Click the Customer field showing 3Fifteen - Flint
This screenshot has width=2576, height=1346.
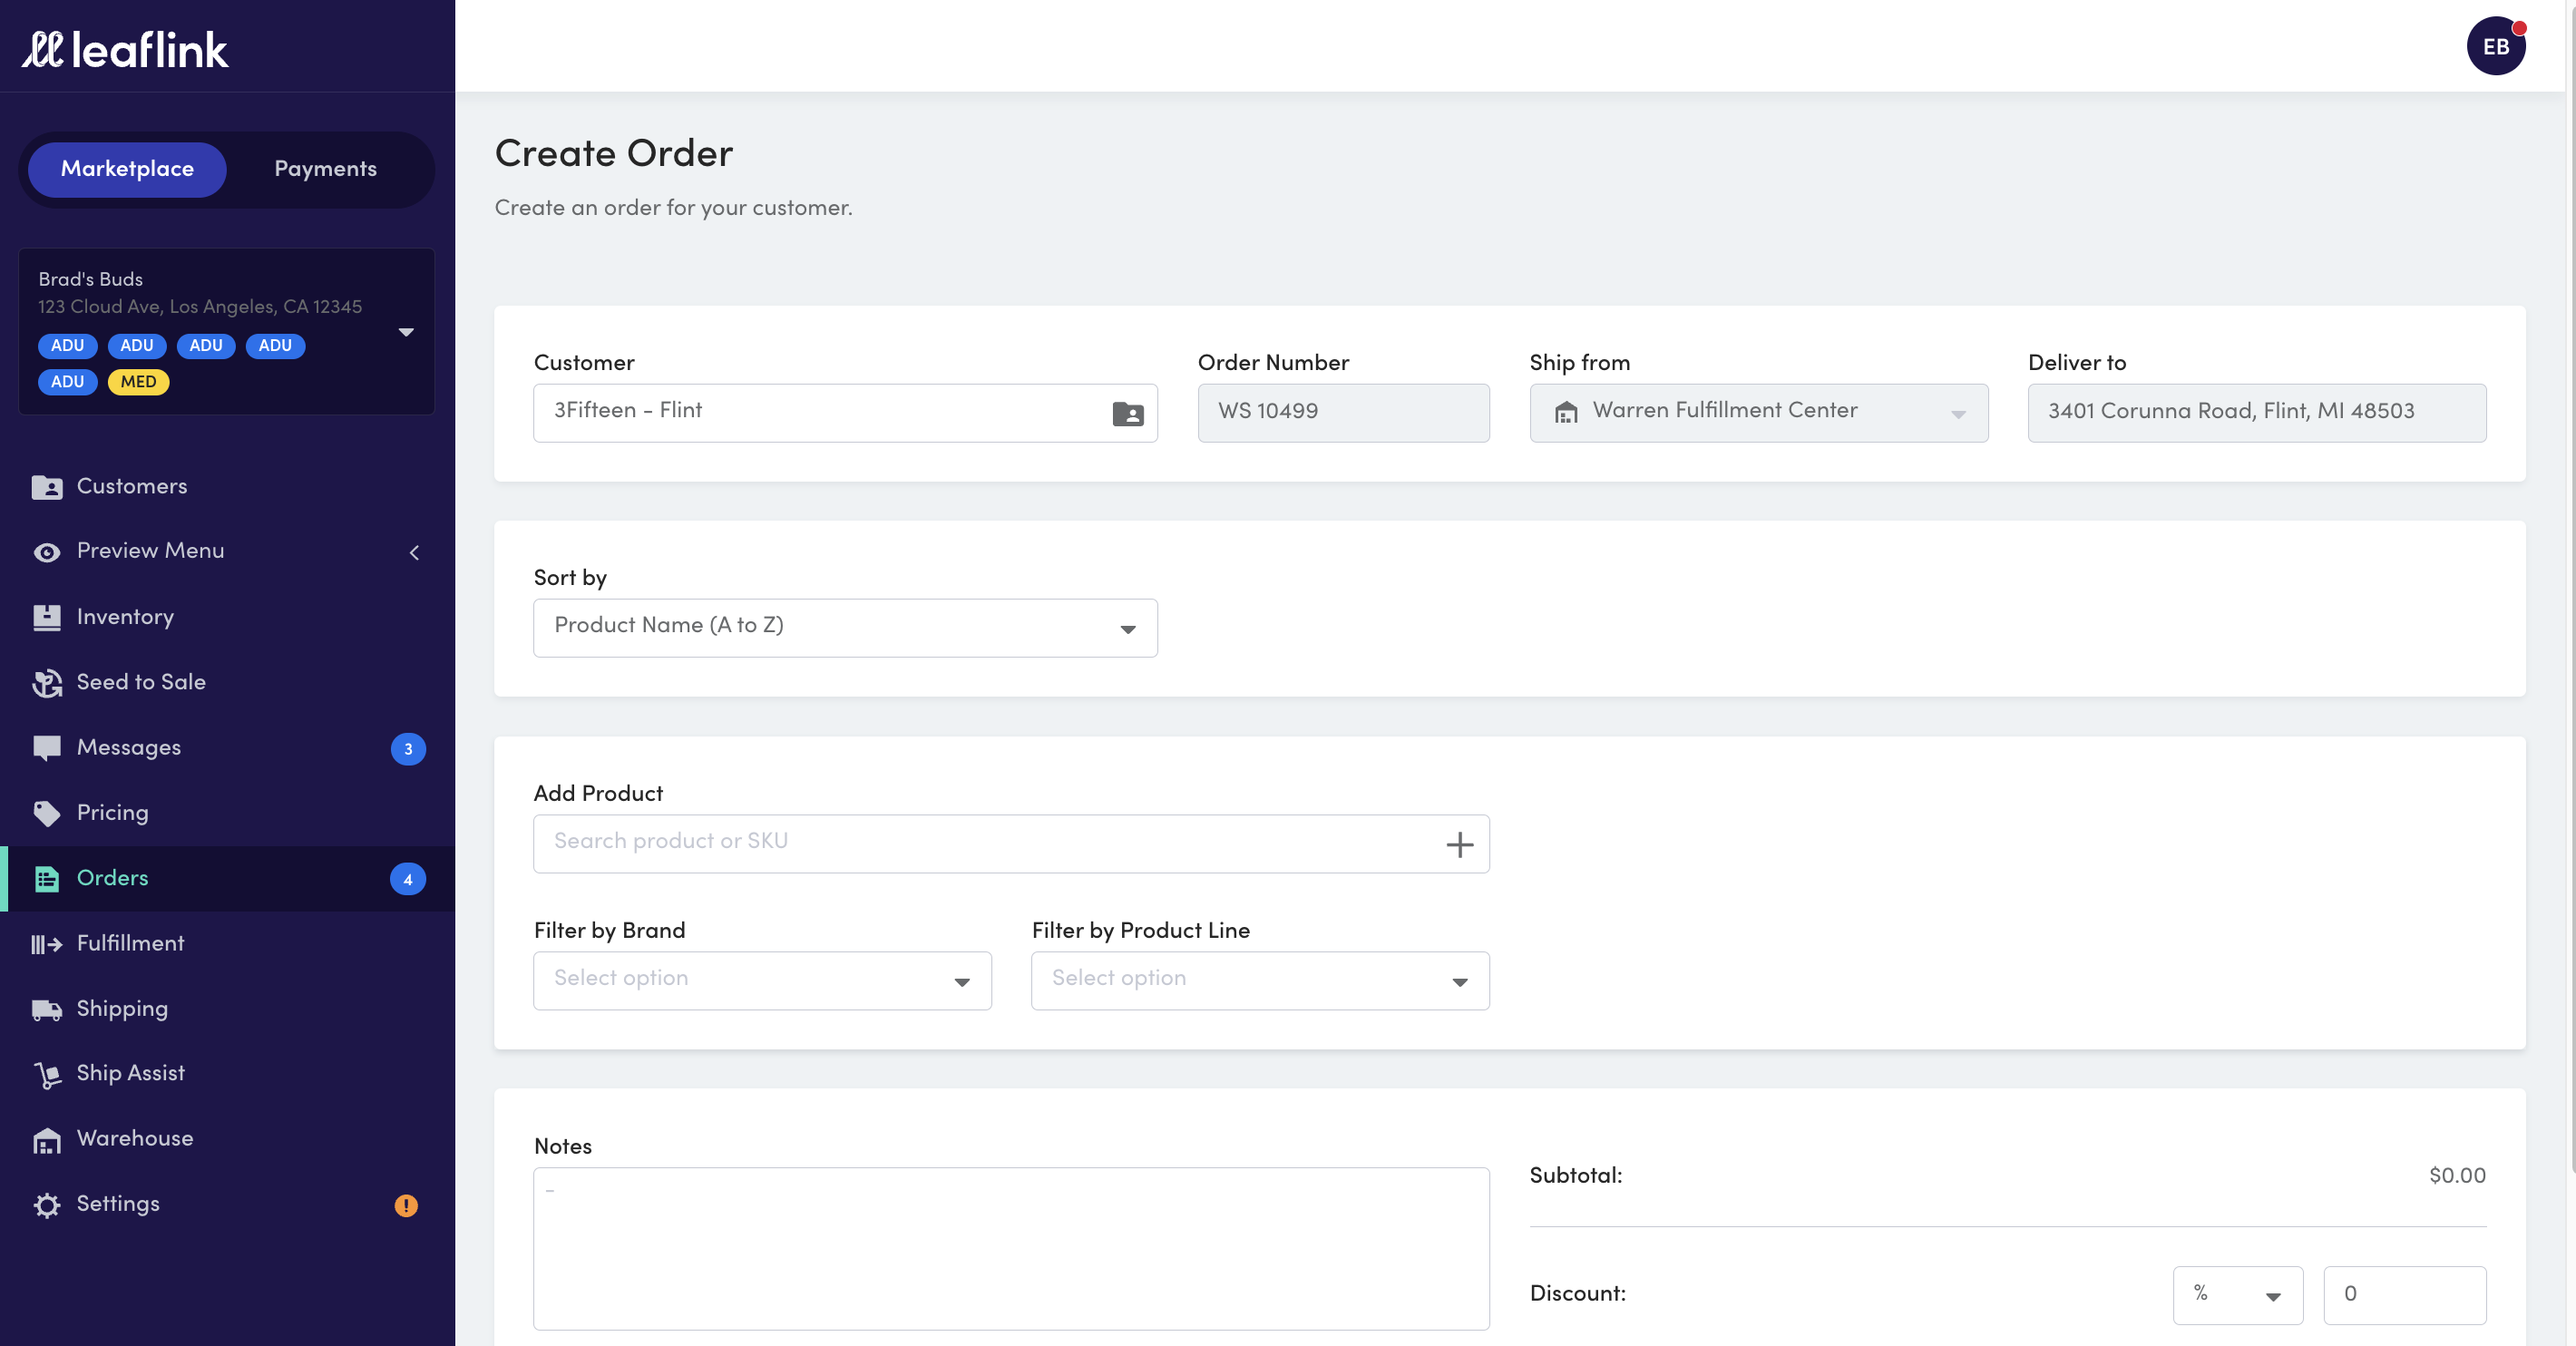[845, 413]
